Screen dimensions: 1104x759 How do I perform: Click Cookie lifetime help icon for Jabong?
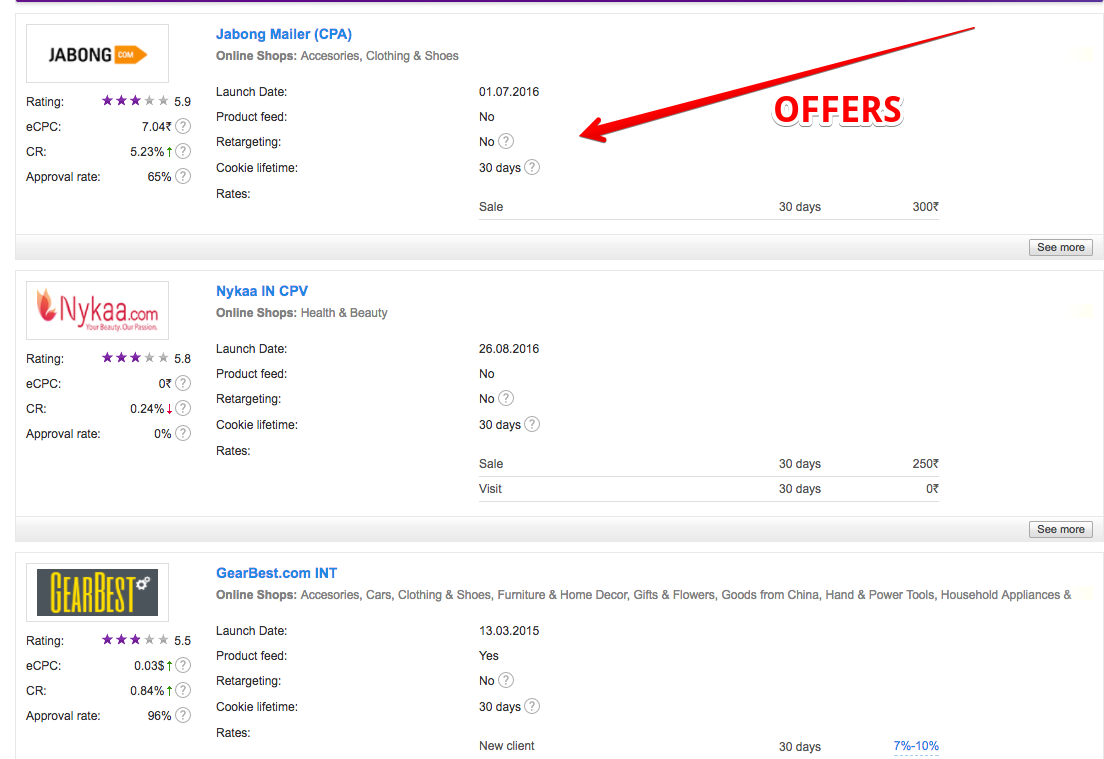pos(532,167)
